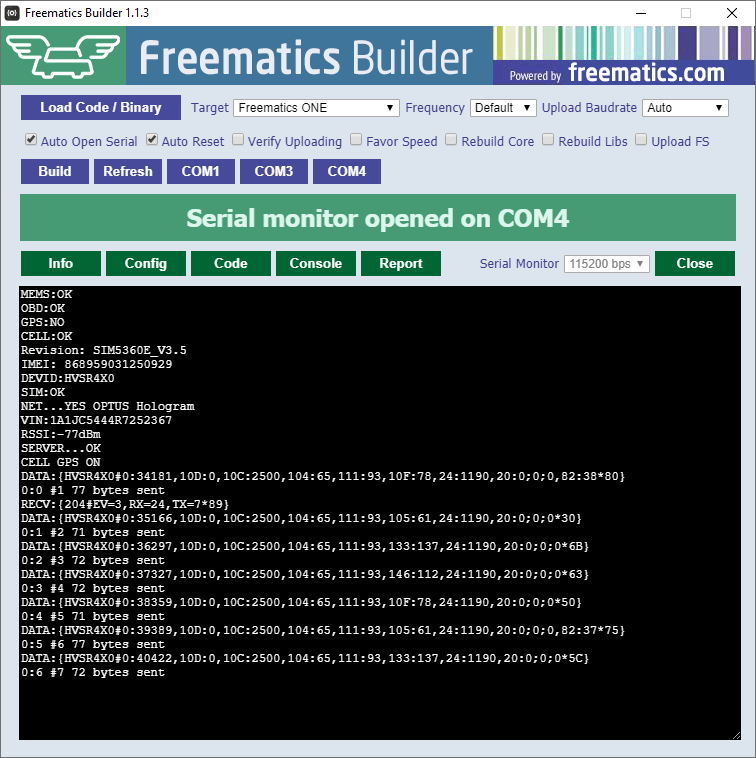Click the VIN:1A1JC5444R7252367 console line
The height and width of the screenshot is (758, 756).
click(x=96, y=420)
